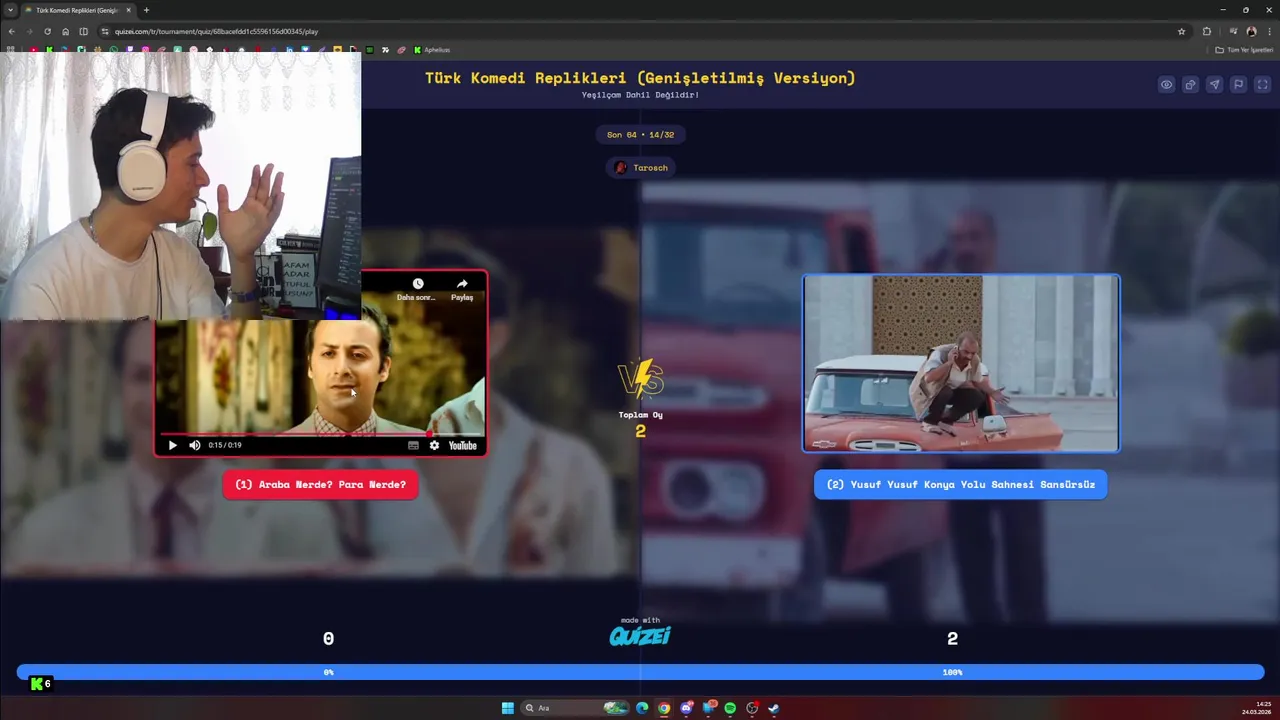
Task: Open OBS Studio from taskbar
Action: coord(752,708)
